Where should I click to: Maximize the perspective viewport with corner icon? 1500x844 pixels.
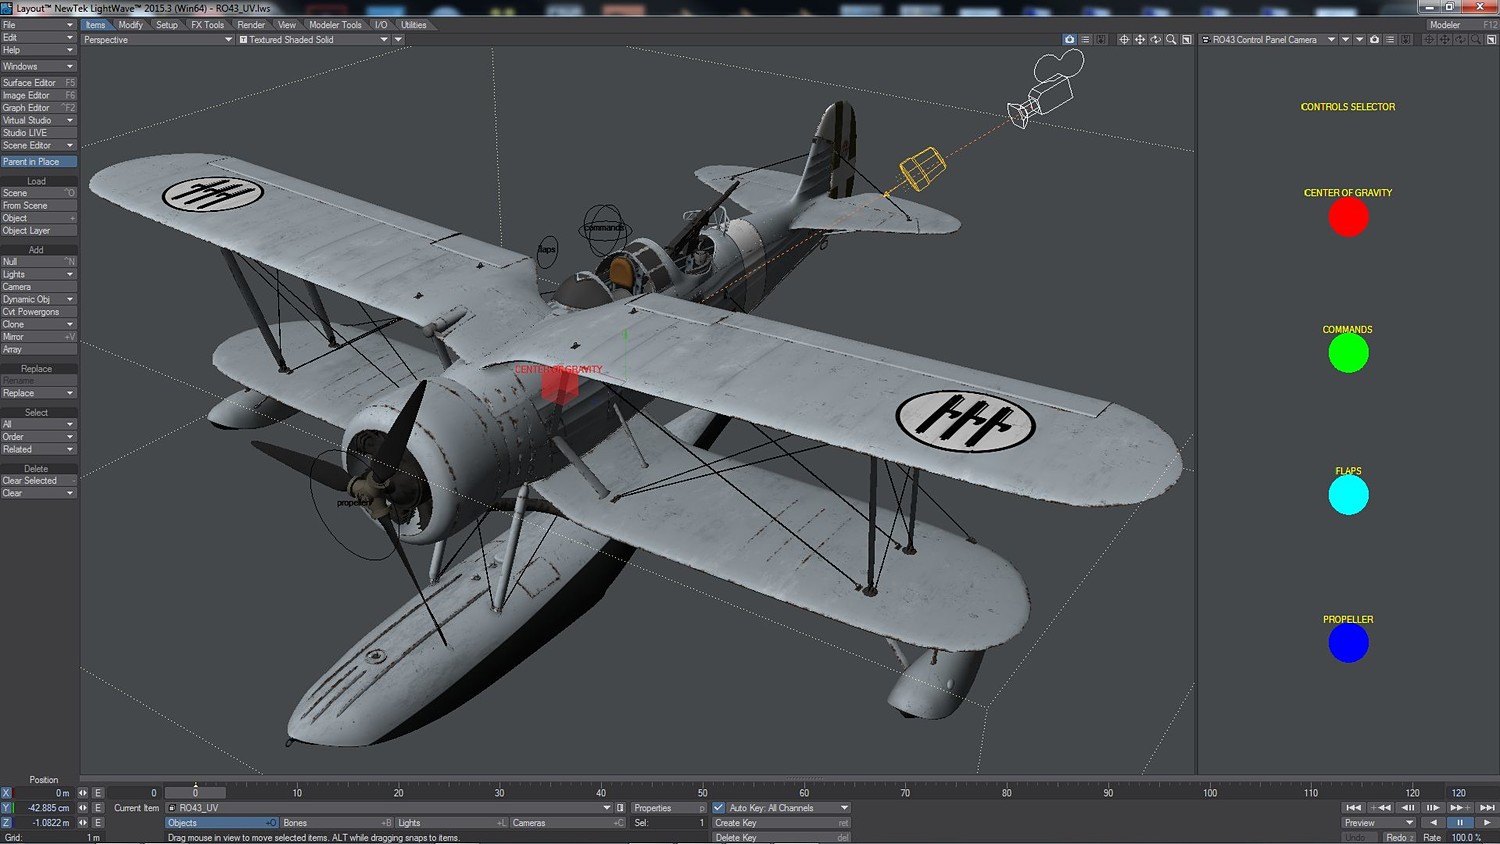1187,40
